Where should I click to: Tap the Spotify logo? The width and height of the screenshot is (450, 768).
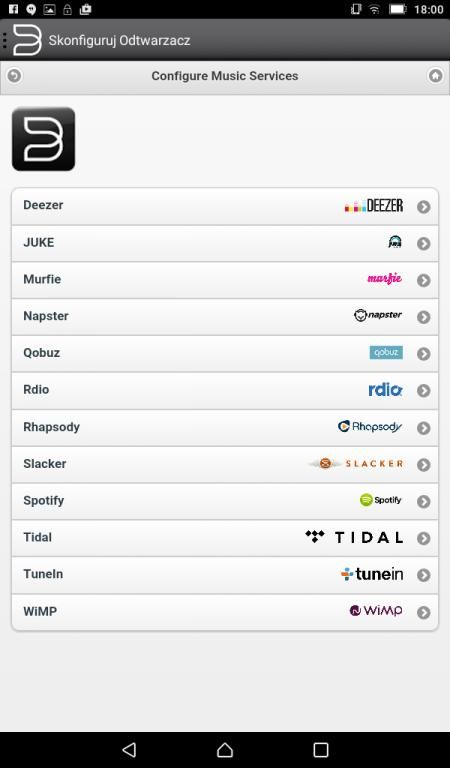coord(381,500)
